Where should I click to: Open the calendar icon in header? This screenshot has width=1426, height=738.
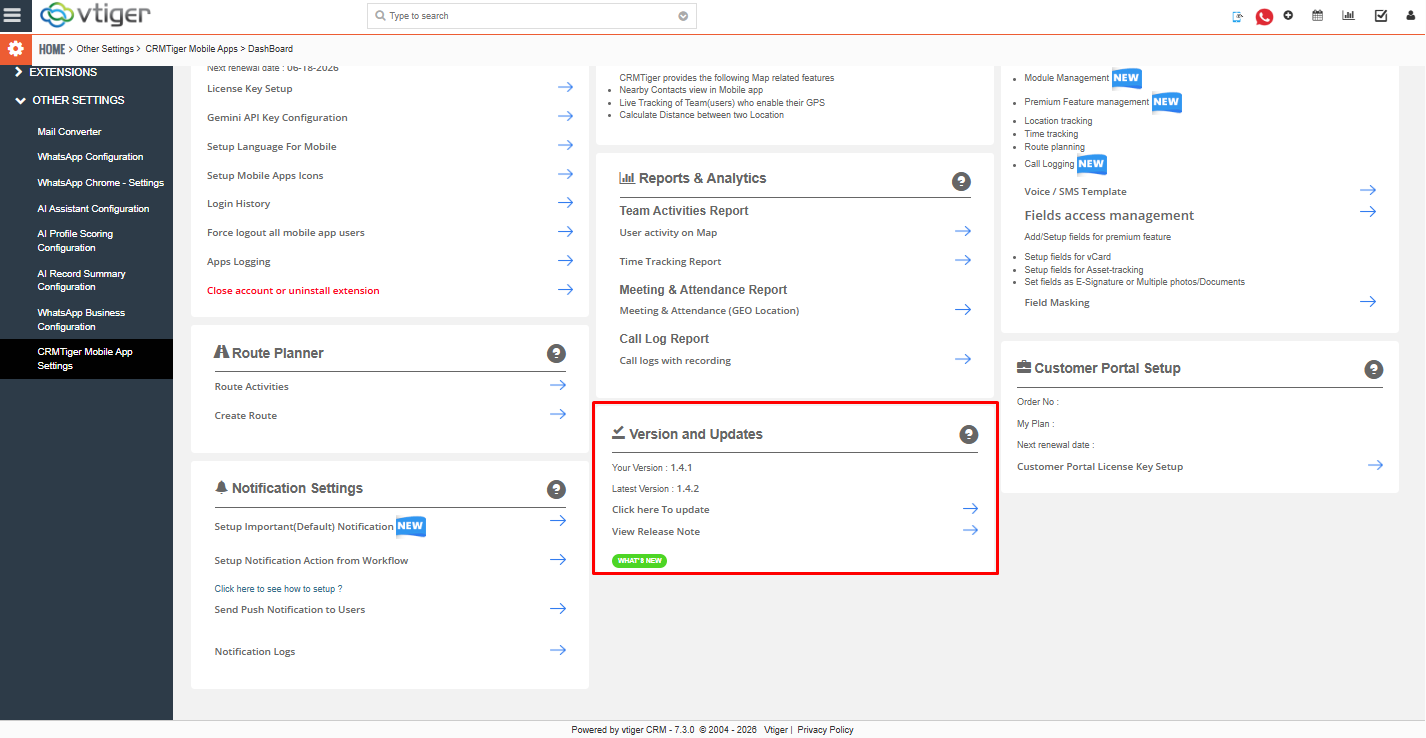(x=1317, y=15)
